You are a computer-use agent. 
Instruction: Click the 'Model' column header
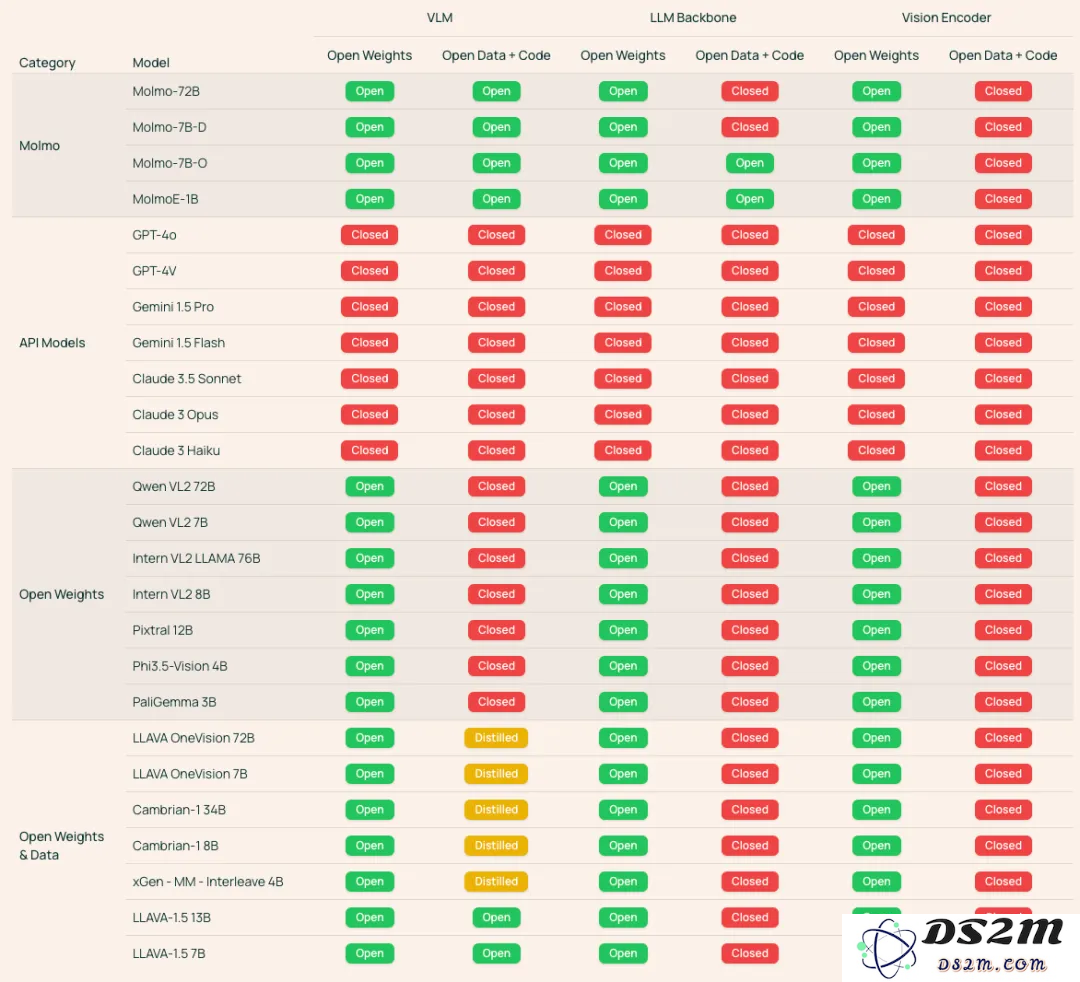tap(151, 63)
